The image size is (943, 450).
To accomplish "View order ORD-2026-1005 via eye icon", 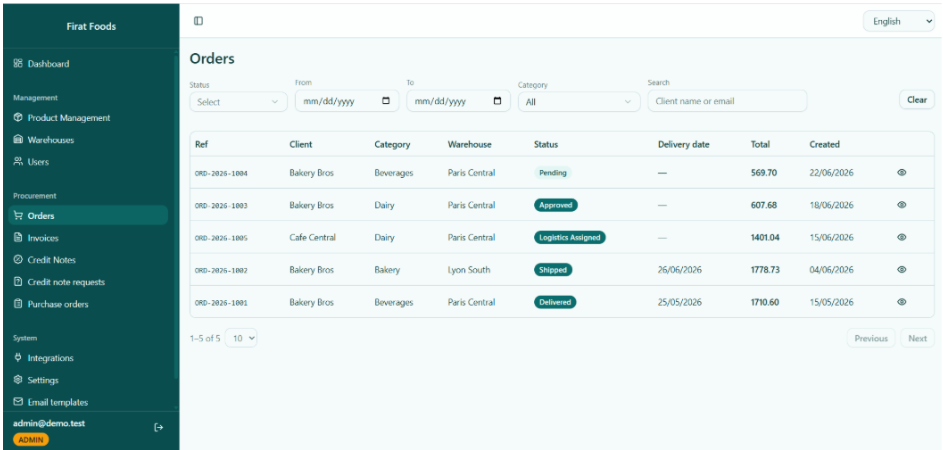I will (x=902, y=237).
